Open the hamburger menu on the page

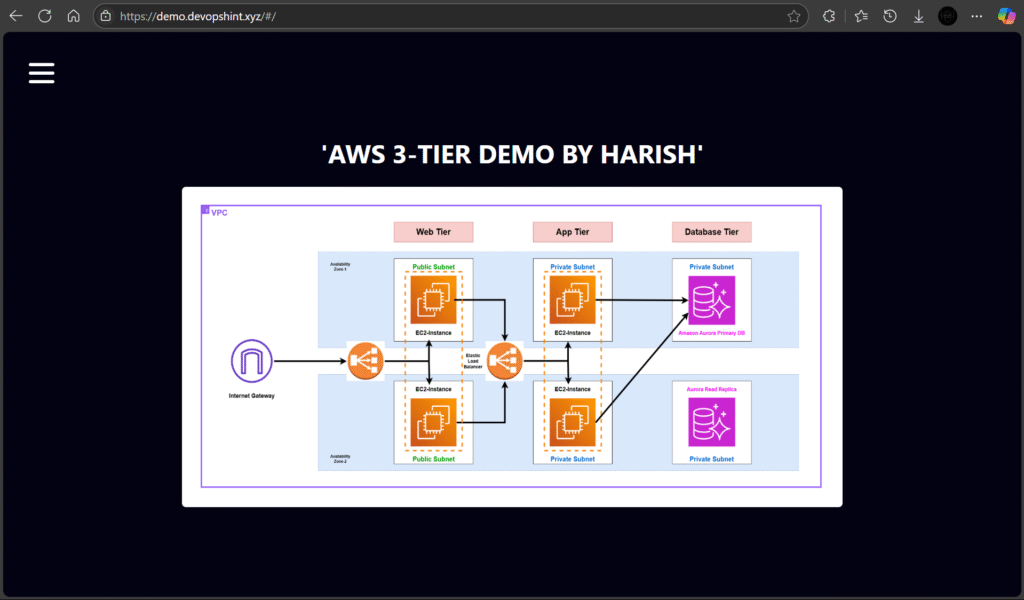[41, 72]
